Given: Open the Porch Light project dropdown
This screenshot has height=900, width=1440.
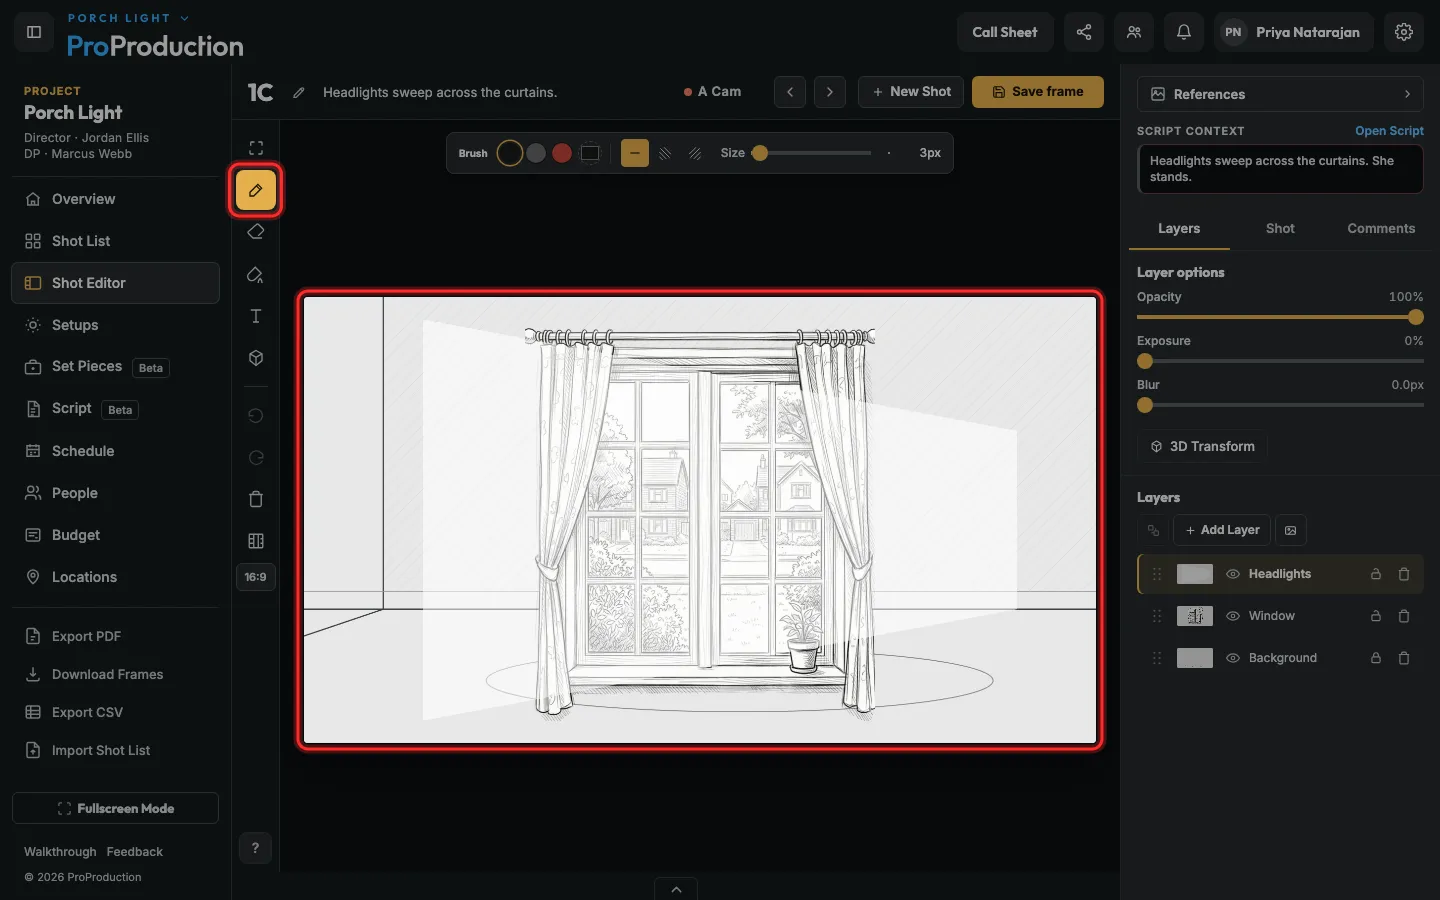Looking at the screenshot, I should point(128,18).
